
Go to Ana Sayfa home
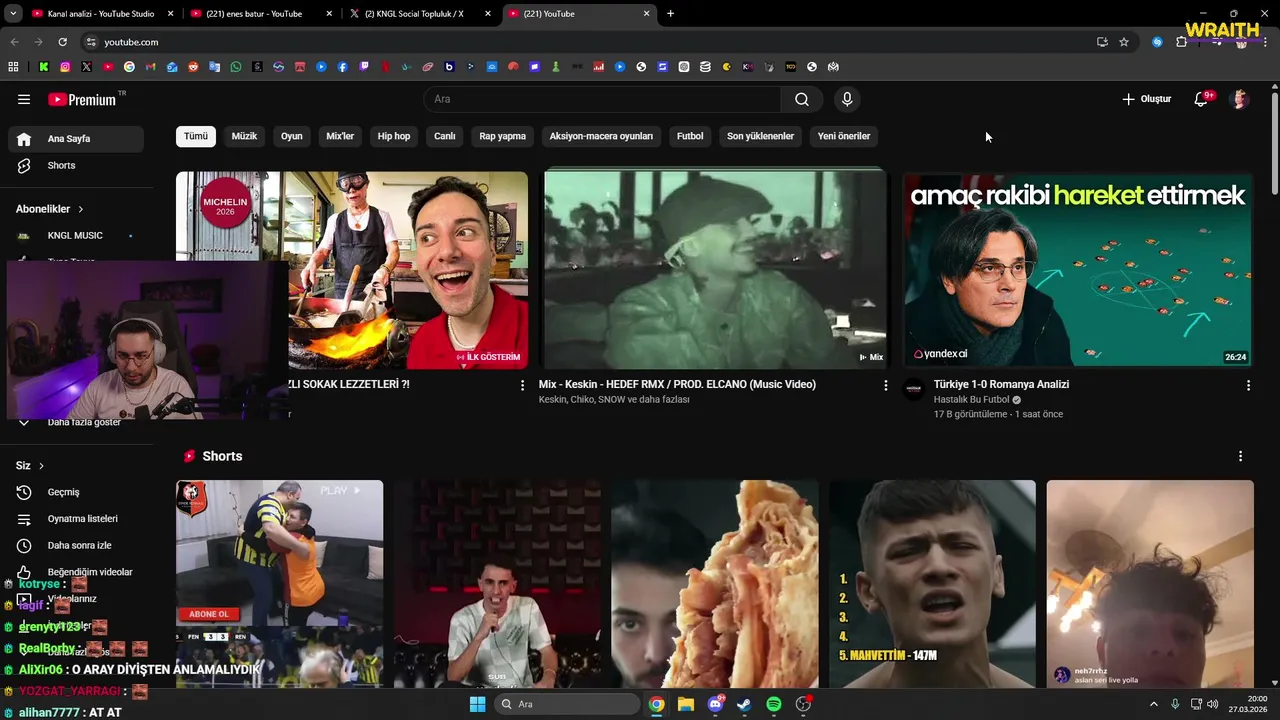click(x=76, y=139)
